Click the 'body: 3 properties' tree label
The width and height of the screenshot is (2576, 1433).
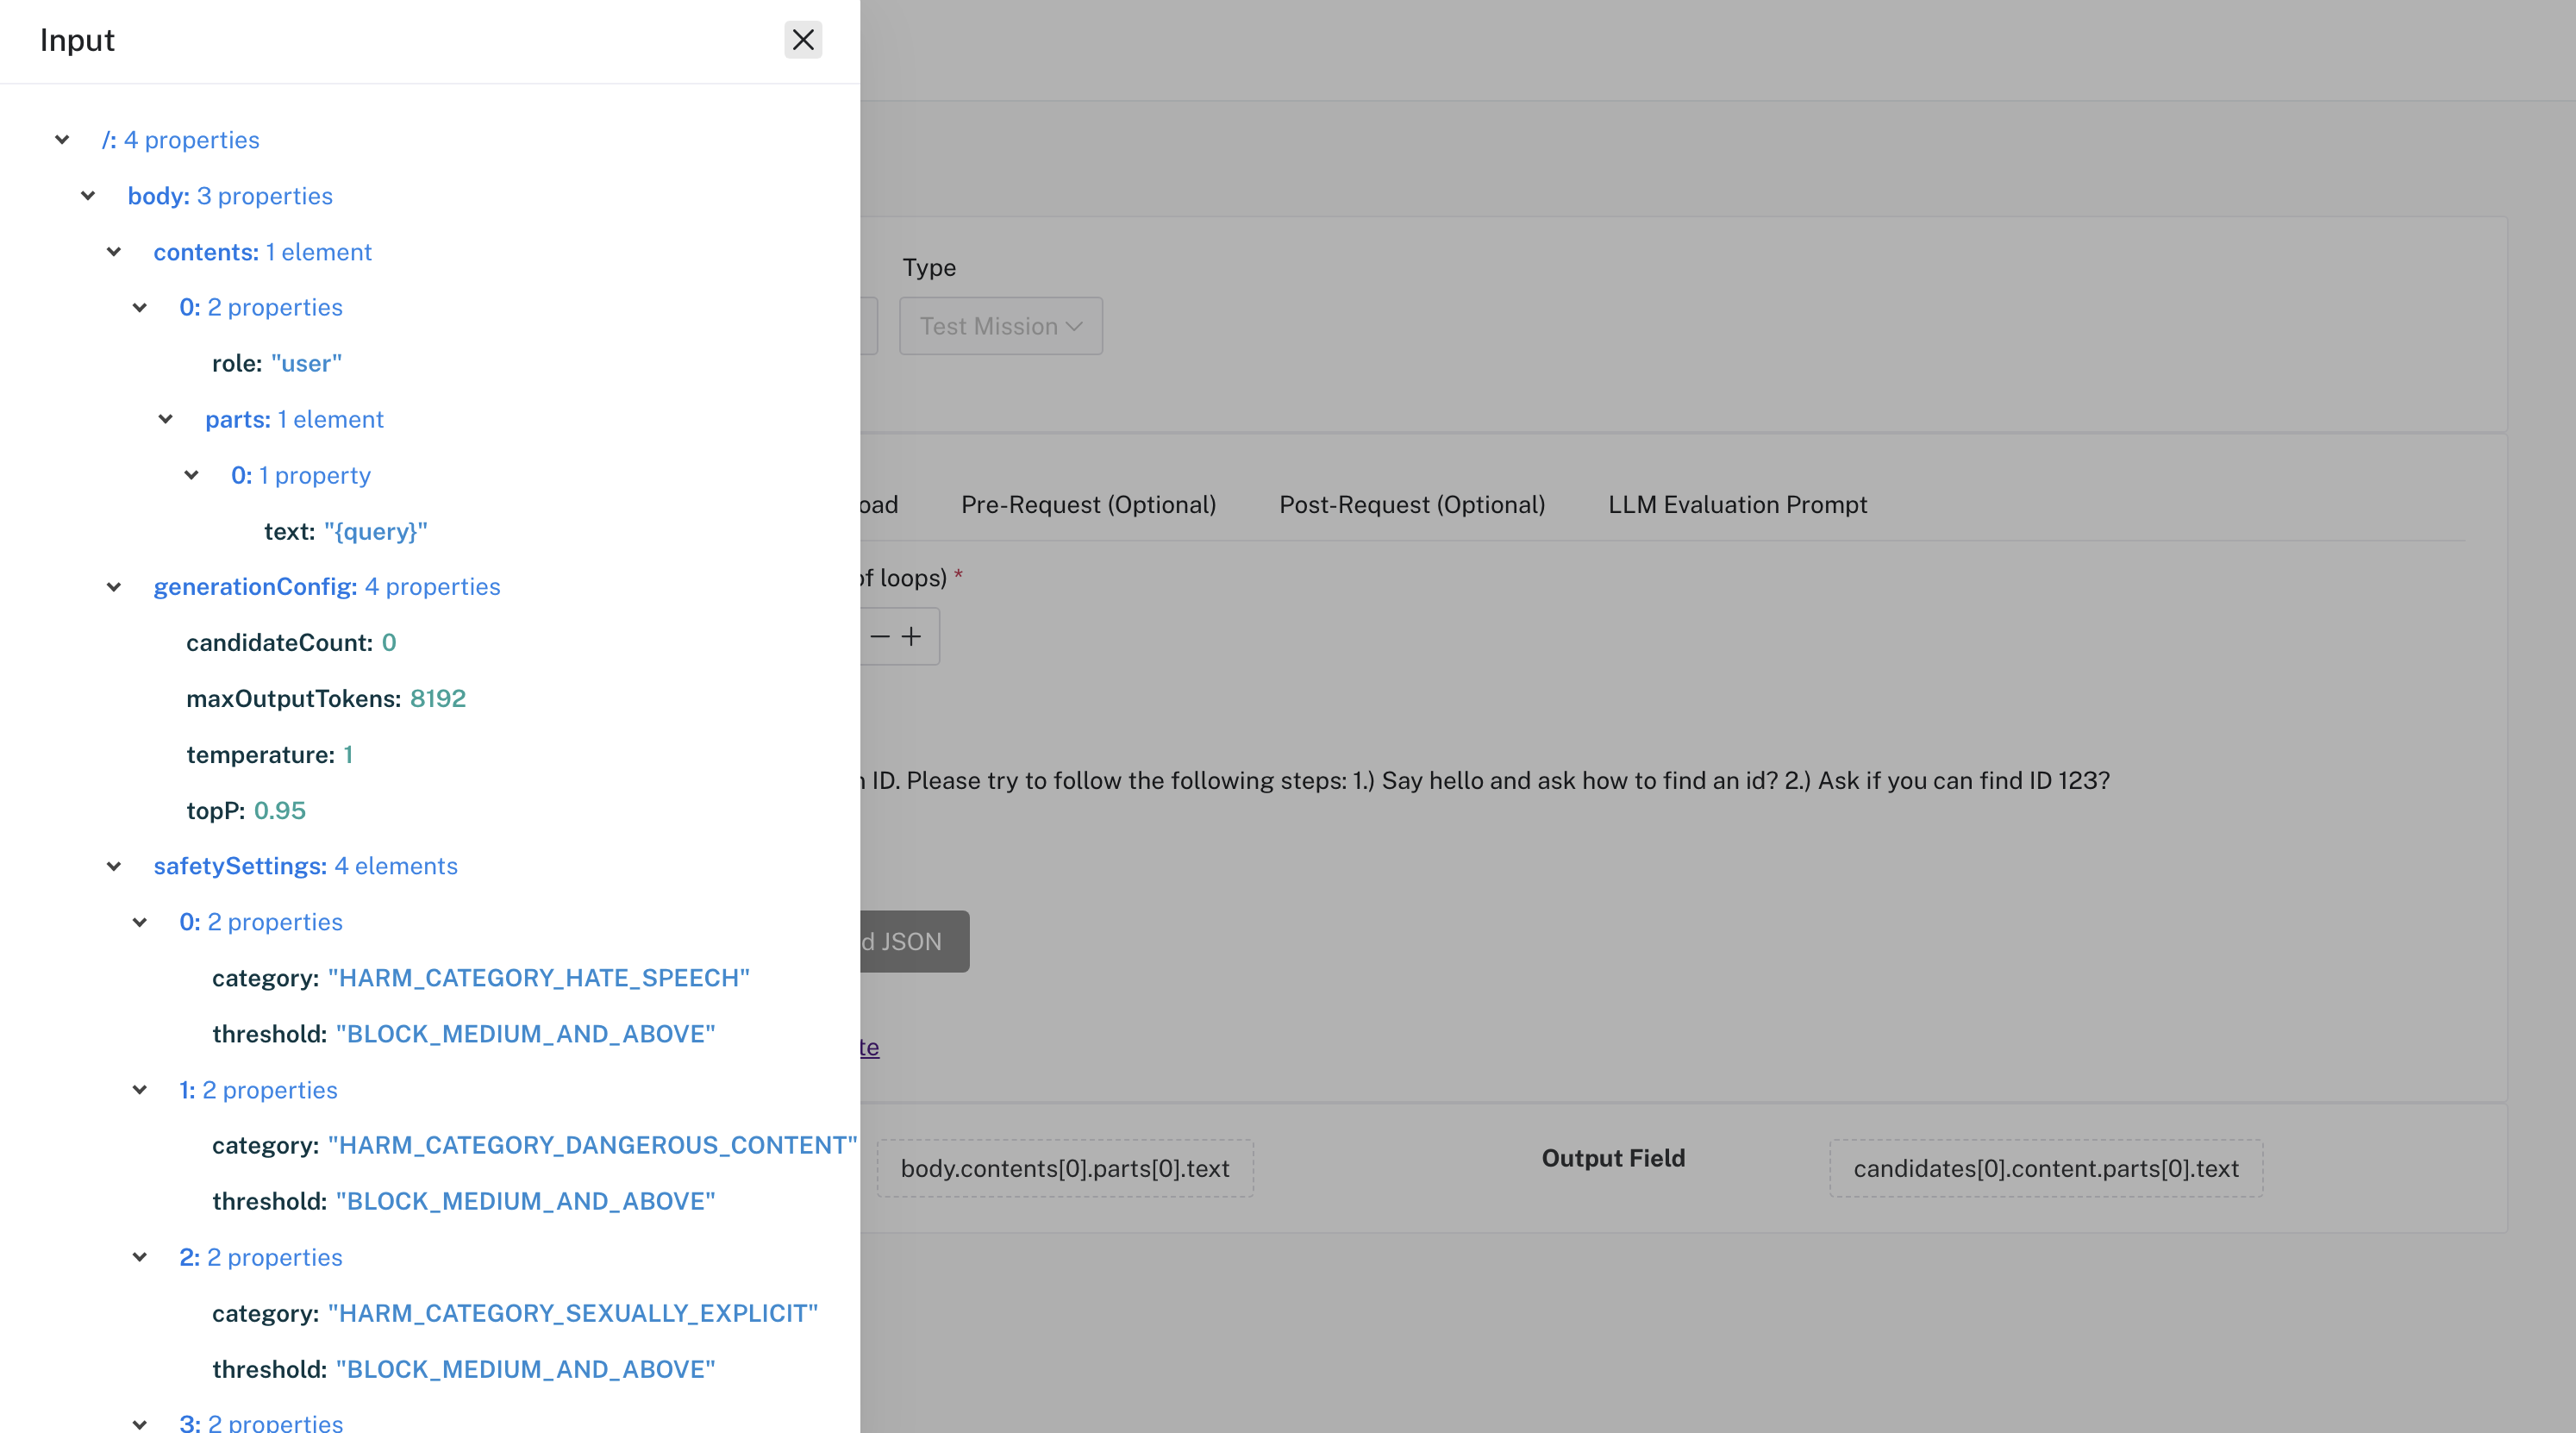click(x=230, y=196)
